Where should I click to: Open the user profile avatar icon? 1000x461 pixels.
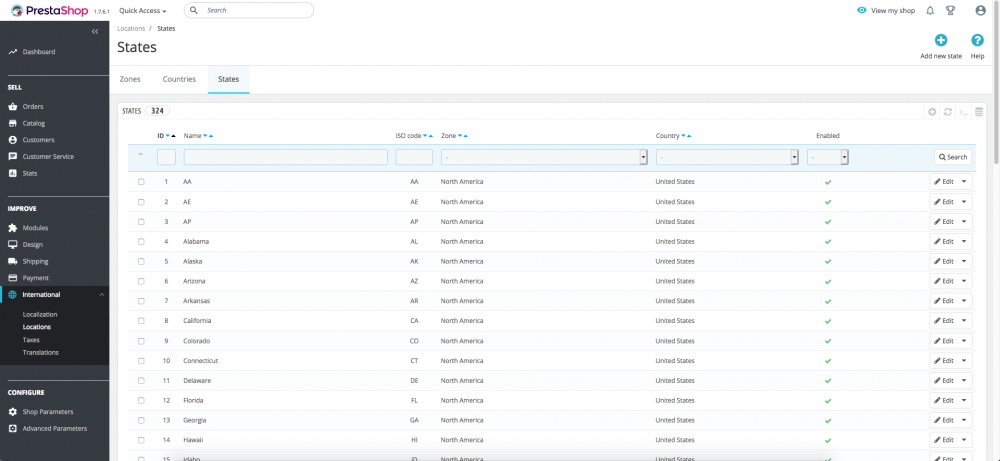tap(980, 10)
